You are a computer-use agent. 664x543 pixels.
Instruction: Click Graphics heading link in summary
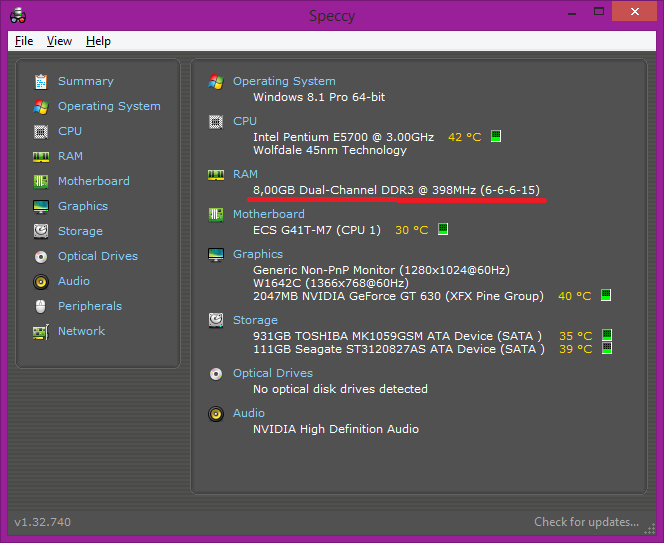(257, 254)
